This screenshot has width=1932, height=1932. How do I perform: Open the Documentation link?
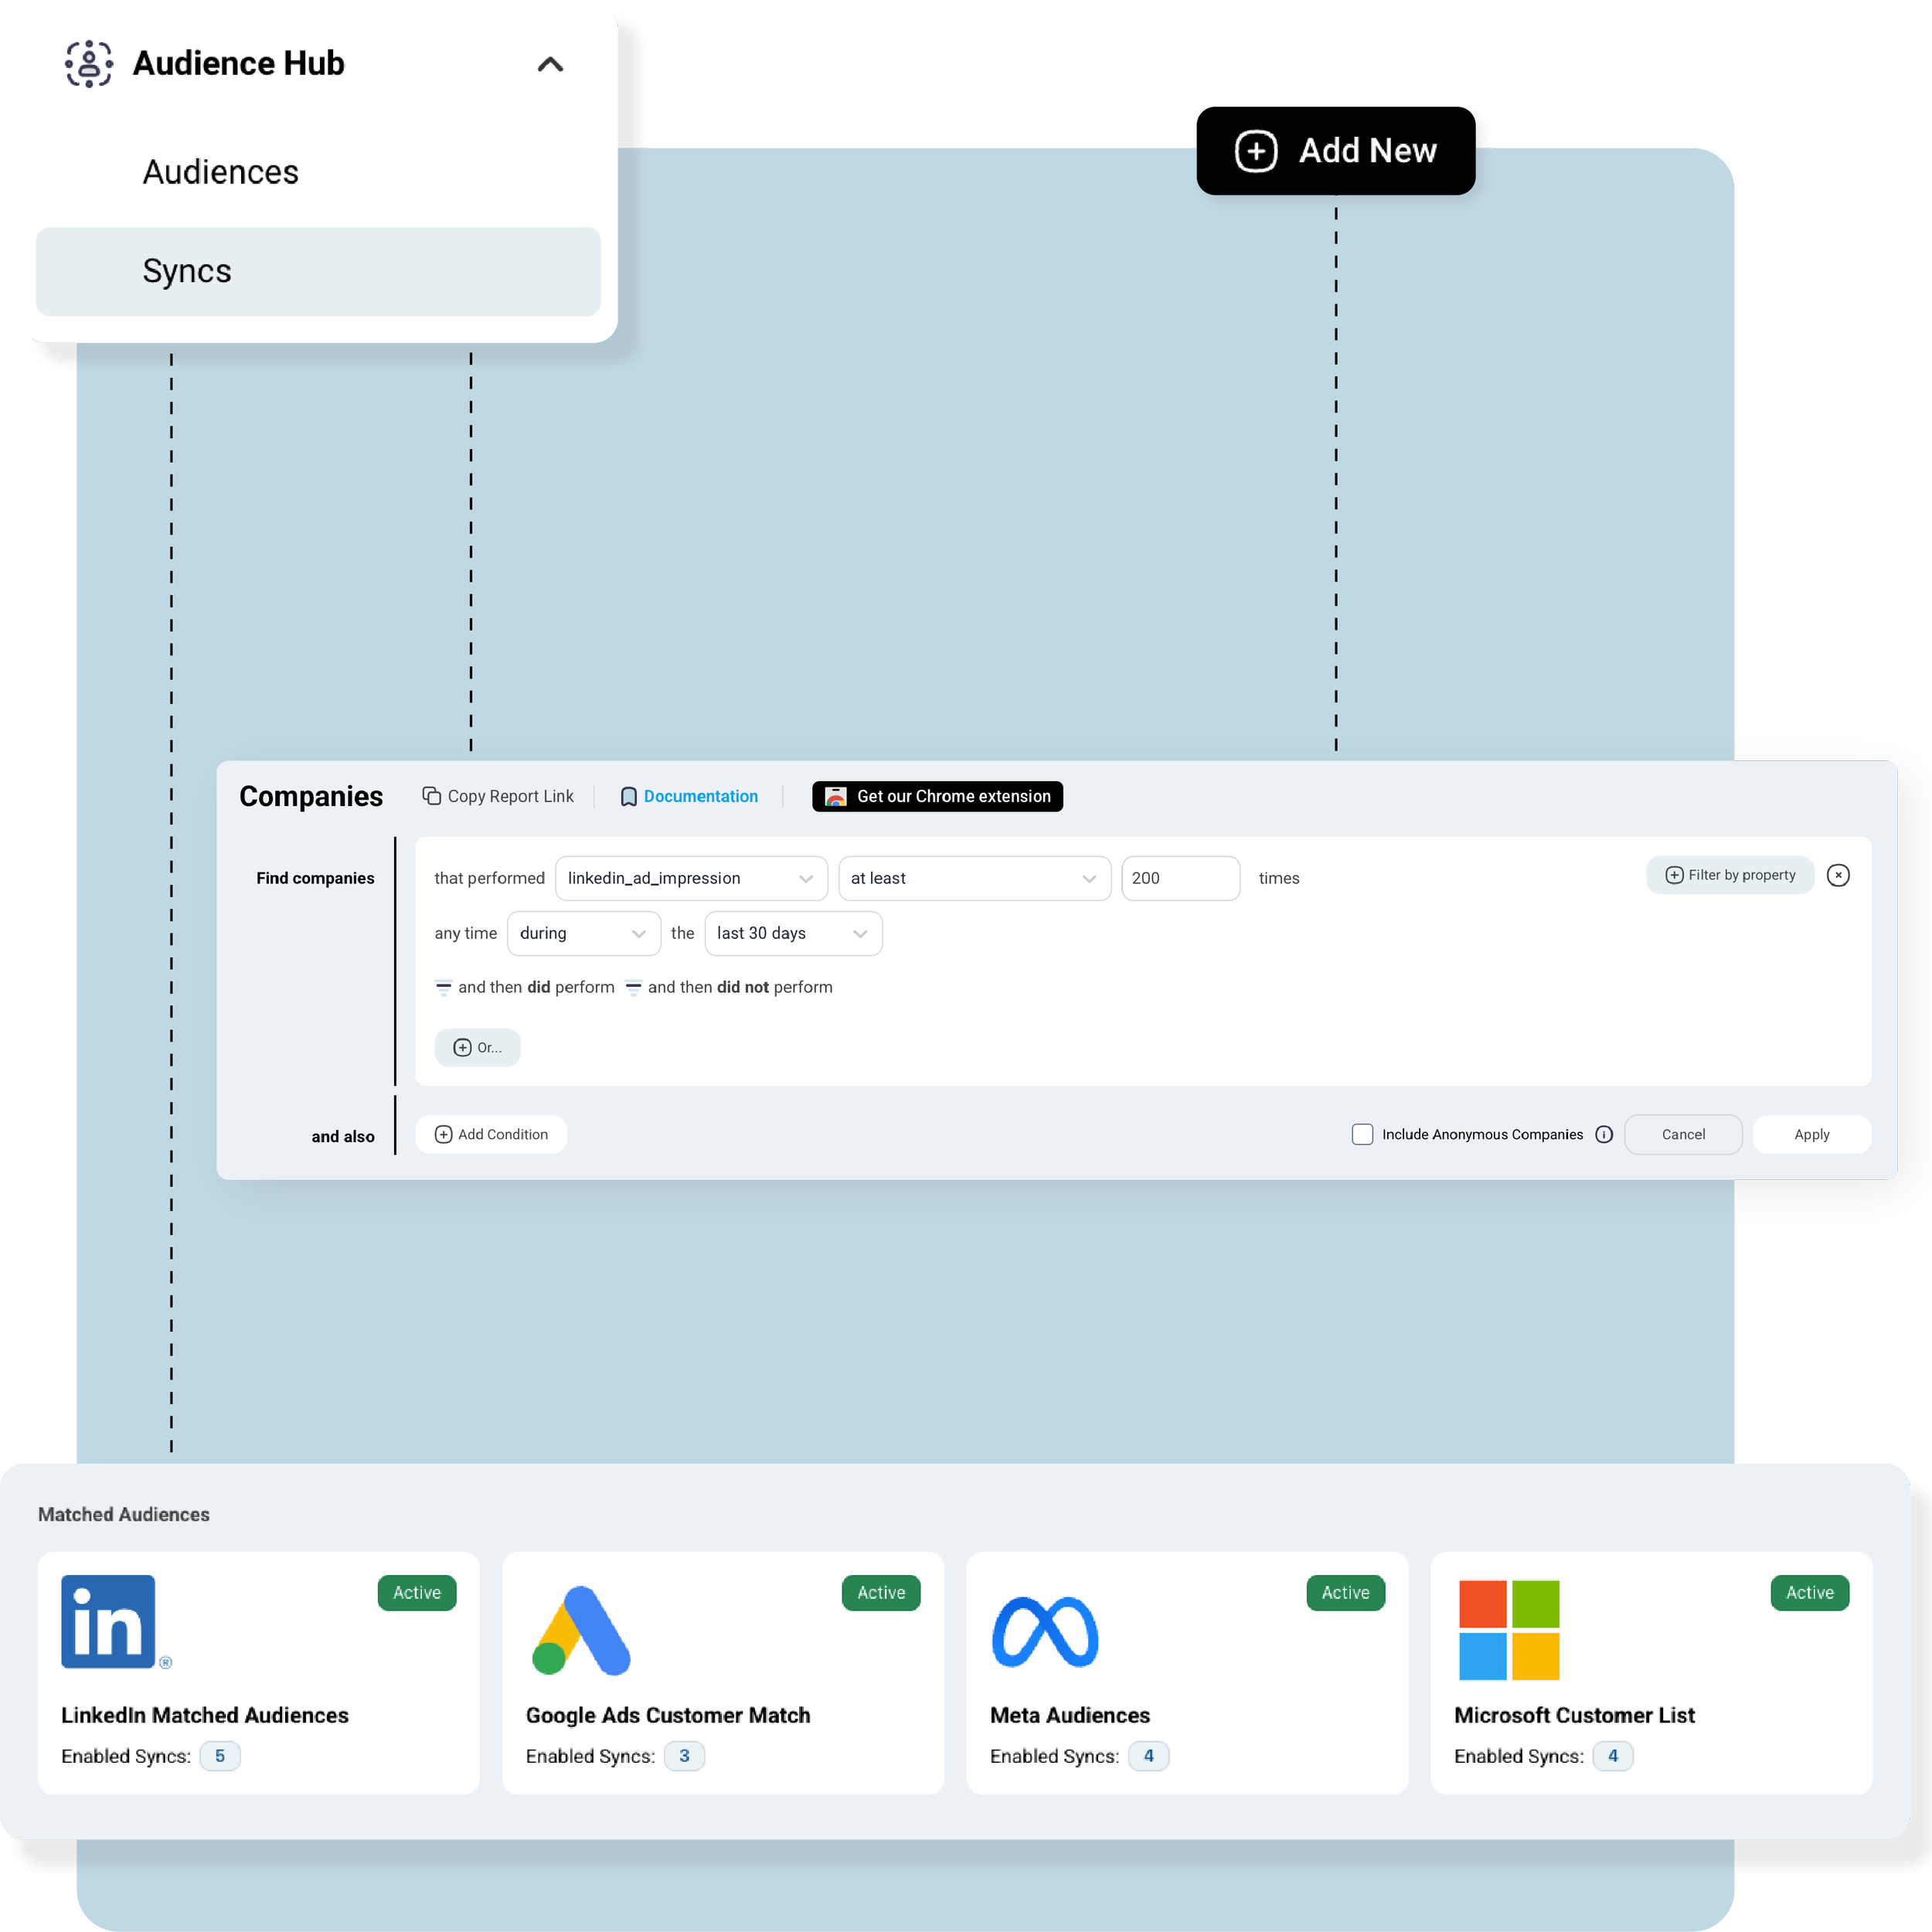[x=700, y=796]
